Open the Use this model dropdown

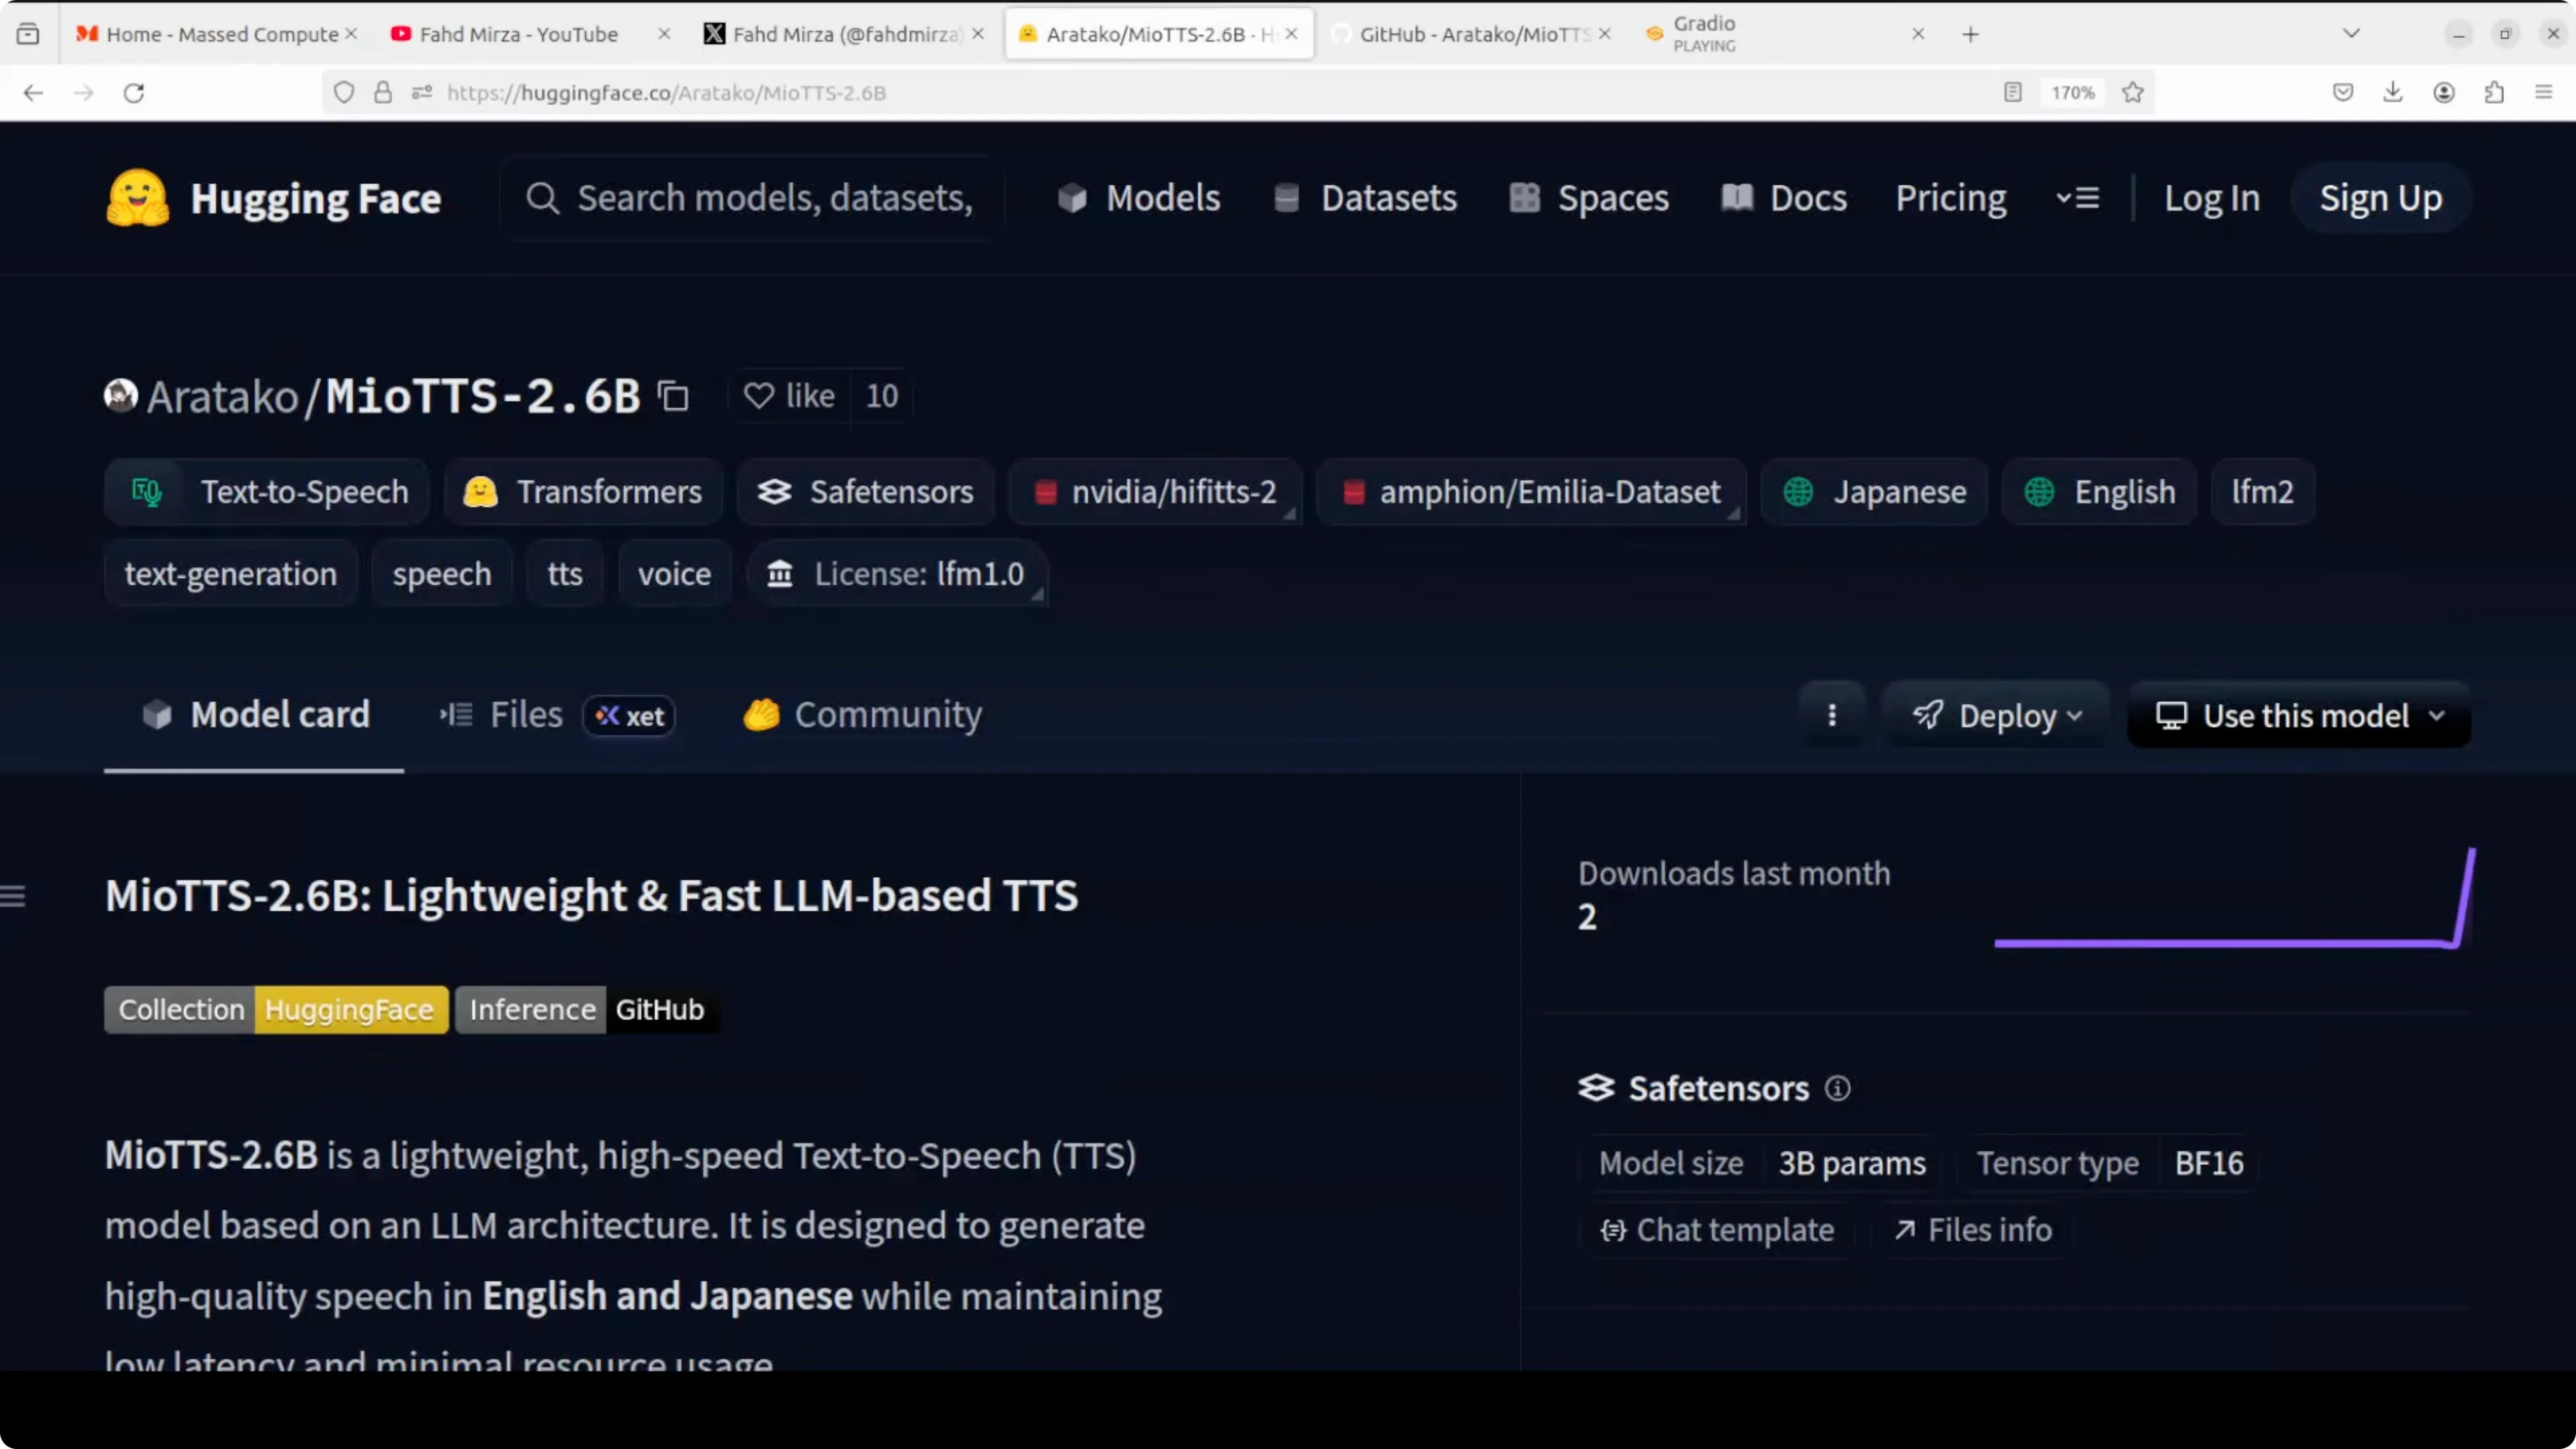2299,715
